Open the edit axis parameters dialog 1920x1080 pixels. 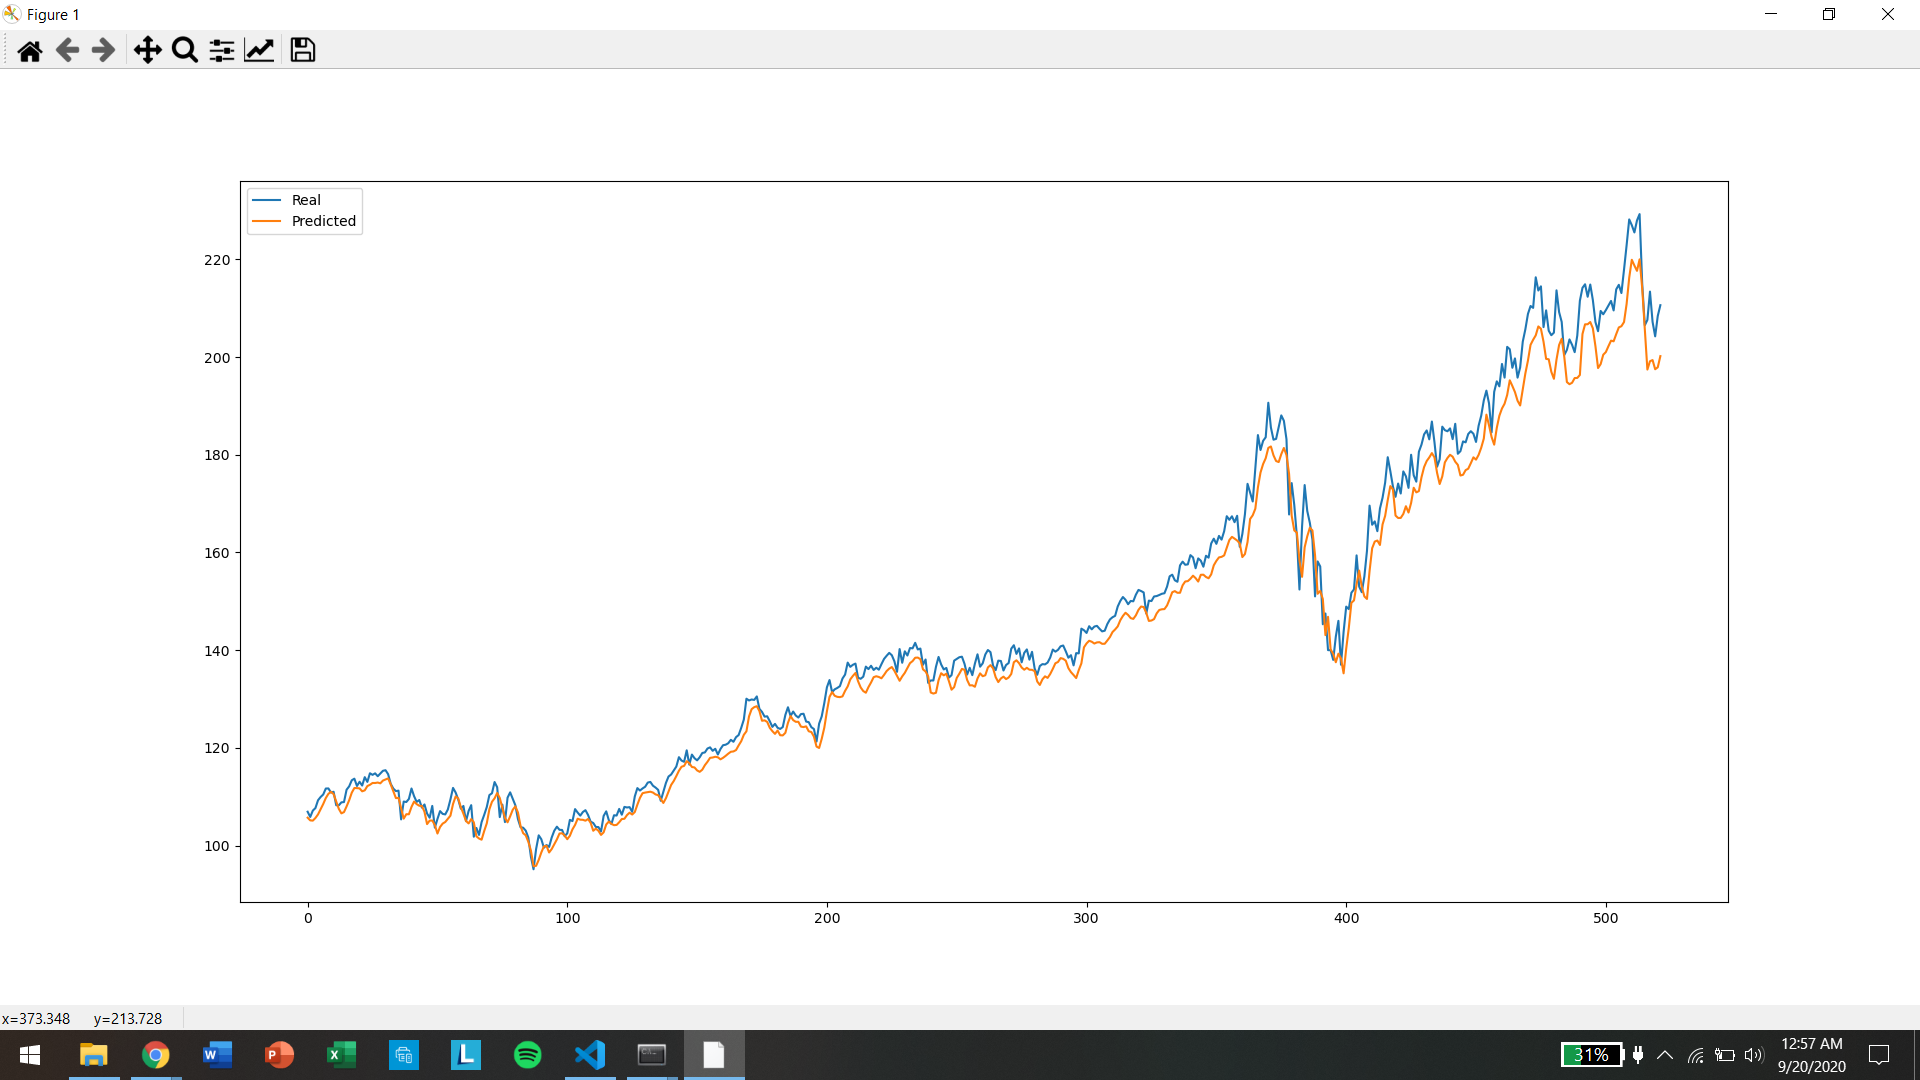tap(259, 50)
